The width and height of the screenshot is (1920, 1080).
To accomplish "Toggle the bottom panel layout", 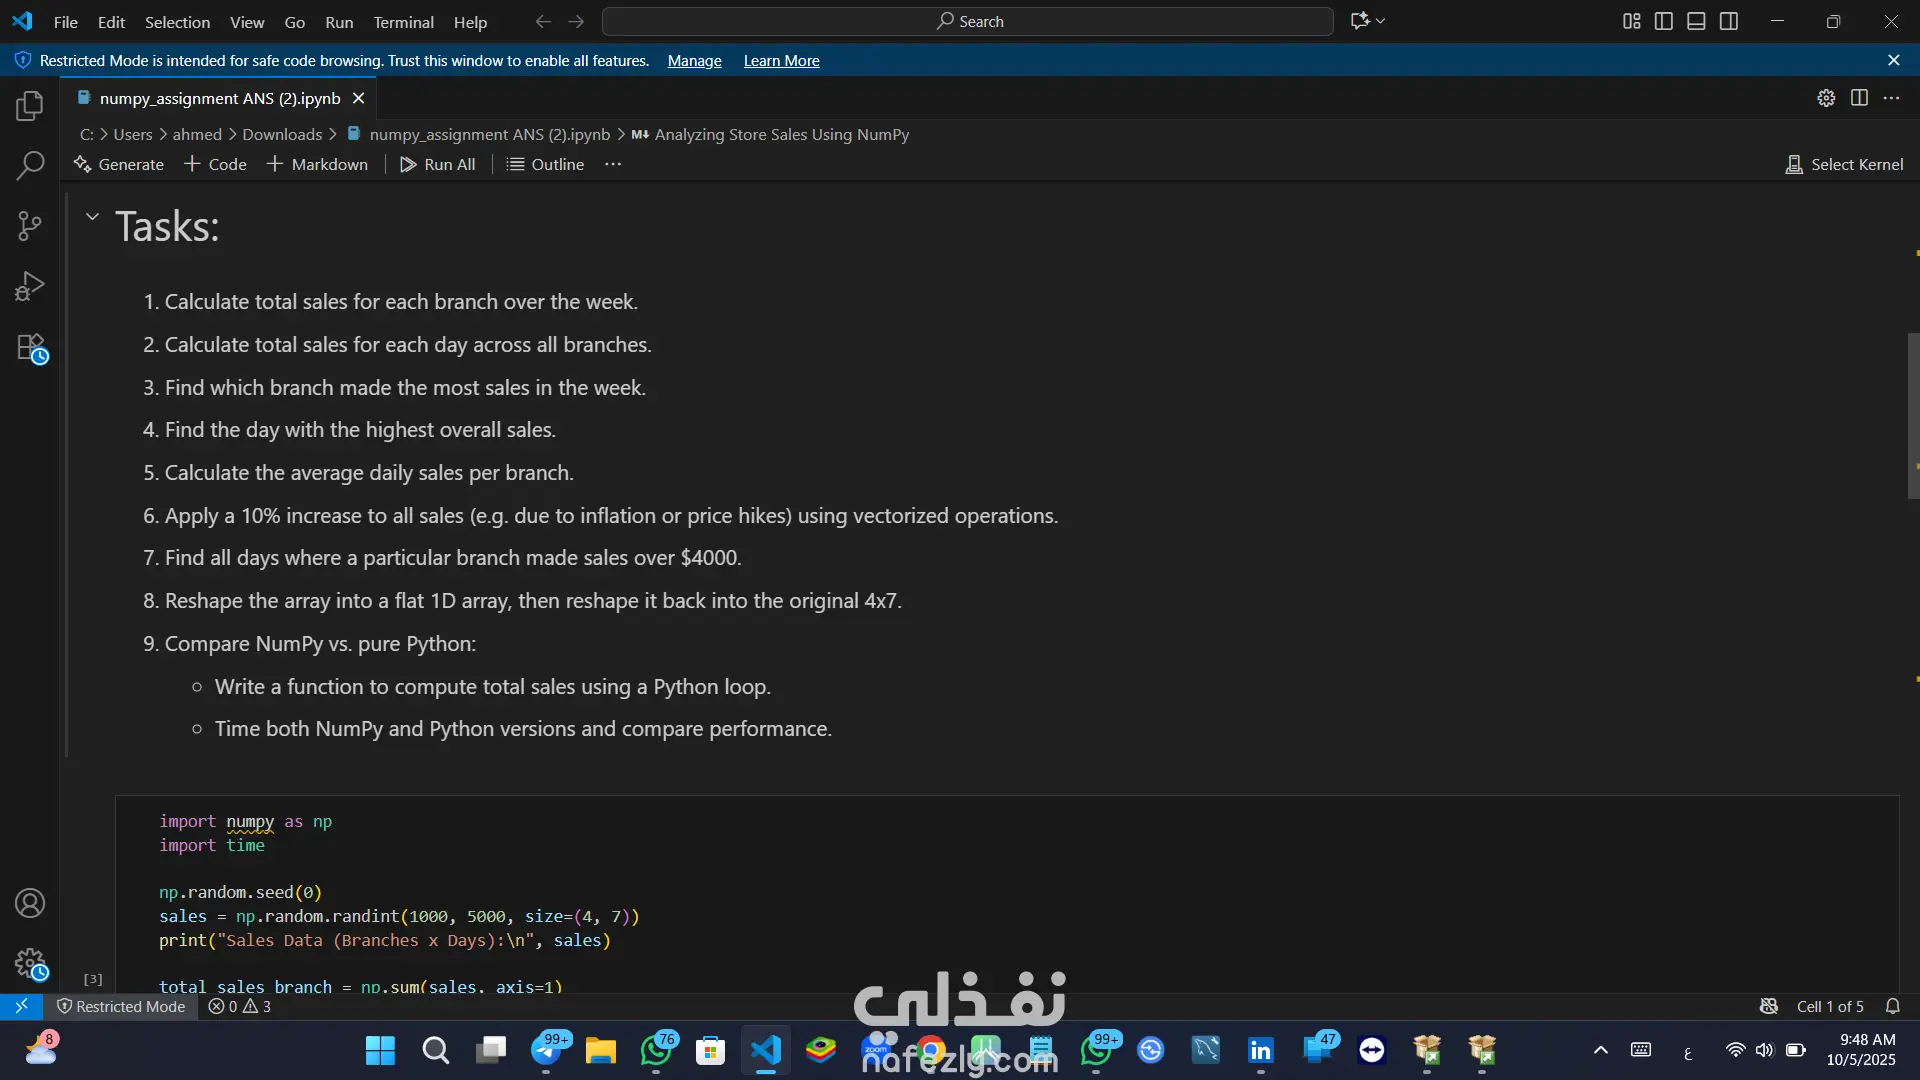I will coord(1696,21).
